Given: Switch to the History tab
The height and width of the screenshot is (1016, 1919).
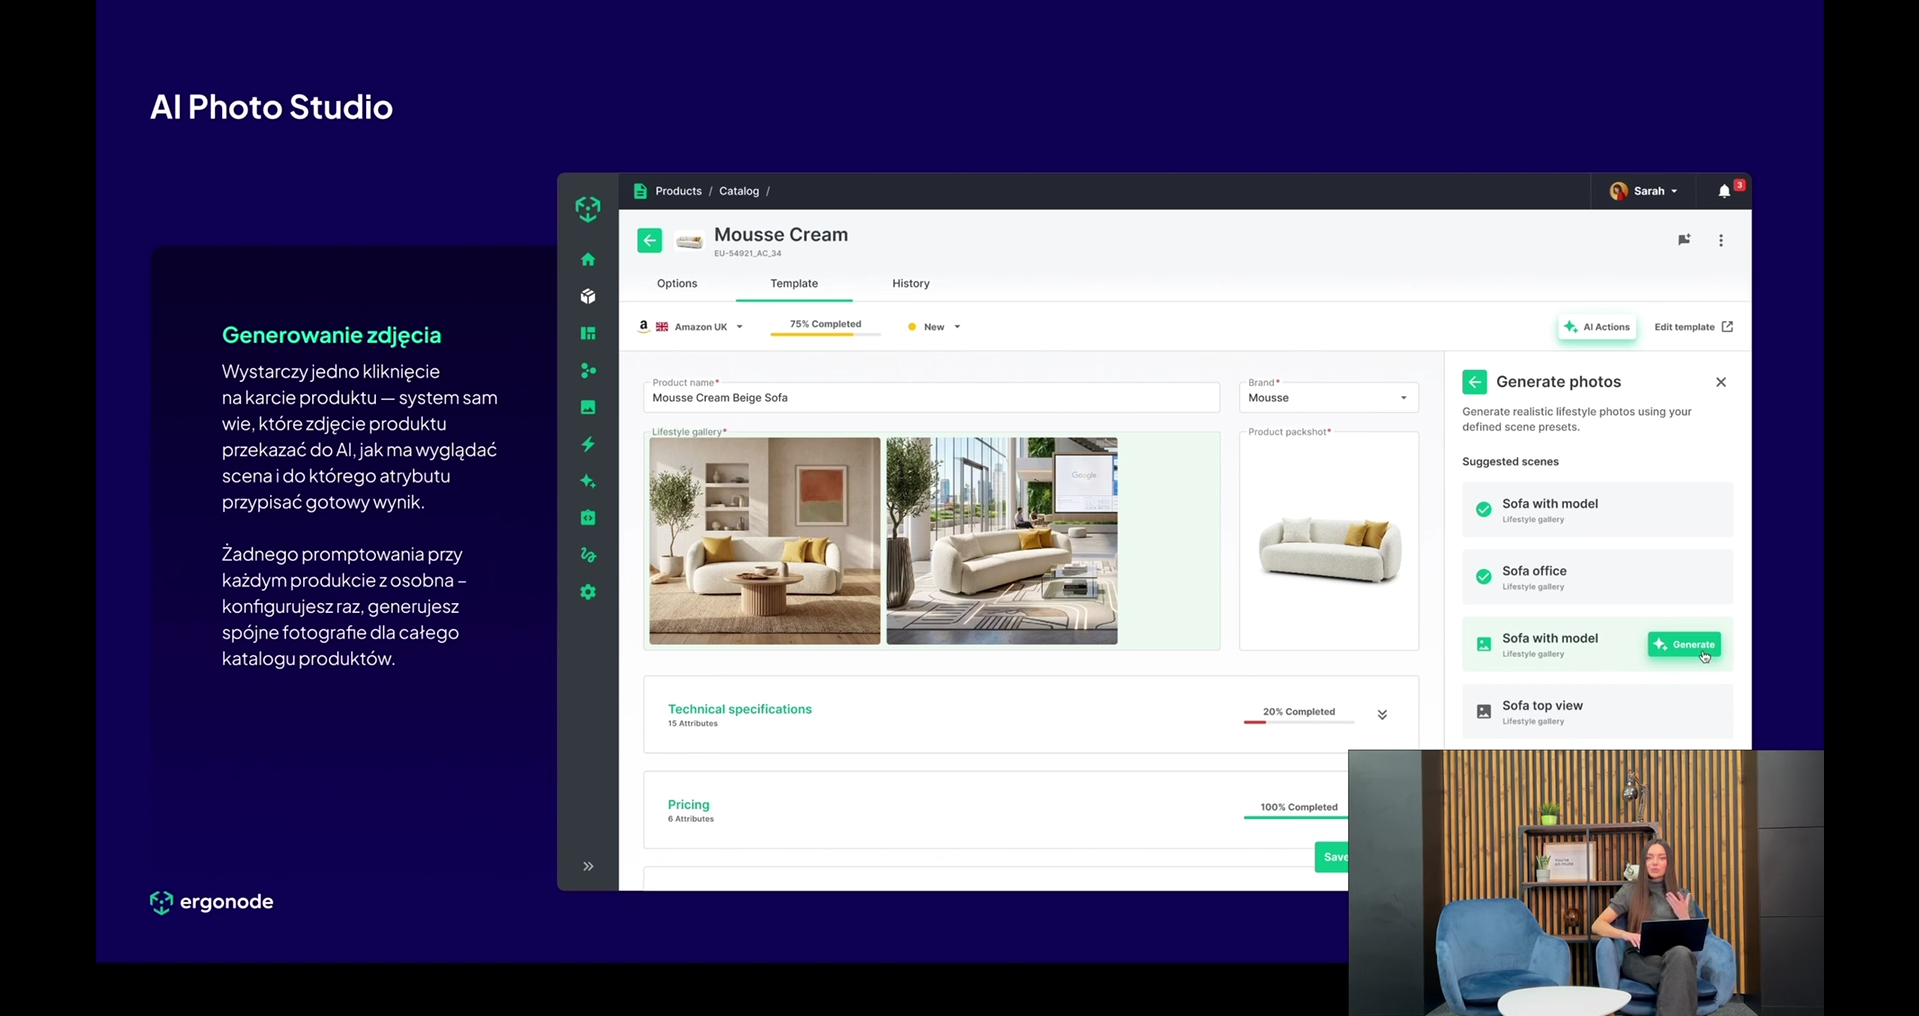Looking at the screenshot, I should [x=911, y=283].
